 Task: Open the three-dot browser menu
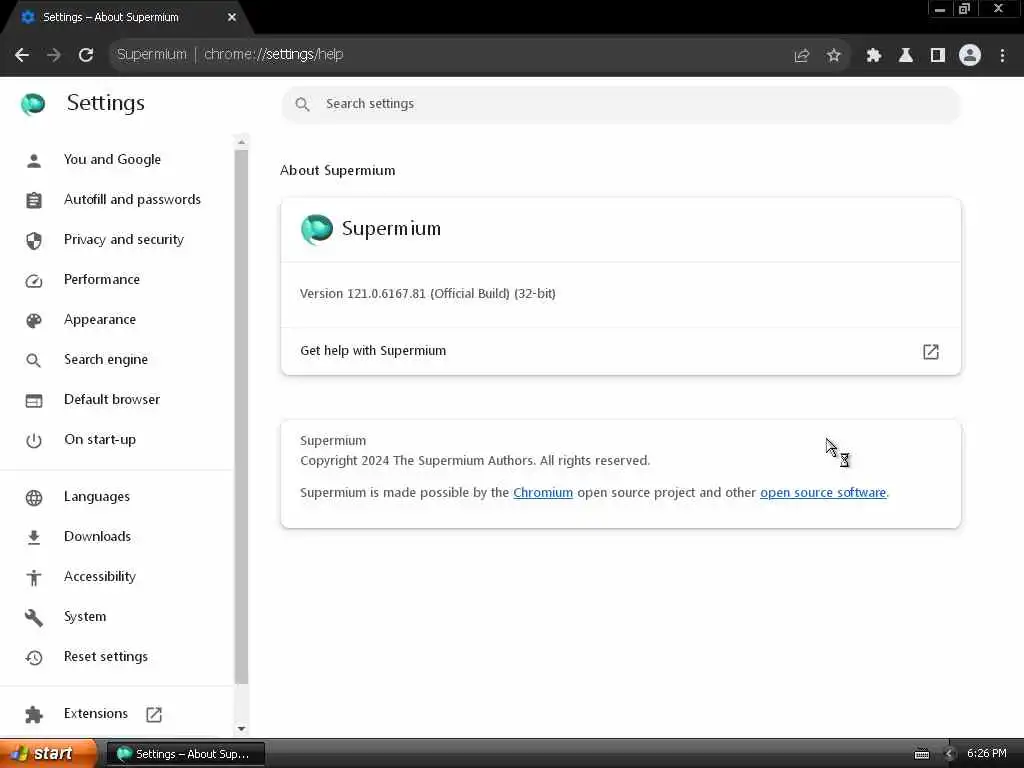[1002, 56]
